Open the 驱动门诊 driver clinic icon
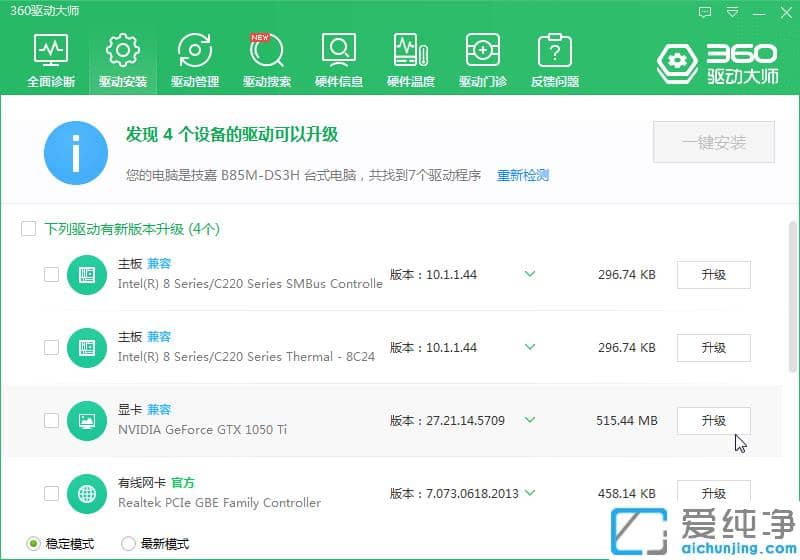Screen dimensions: 800x560 tap(483, 60)
